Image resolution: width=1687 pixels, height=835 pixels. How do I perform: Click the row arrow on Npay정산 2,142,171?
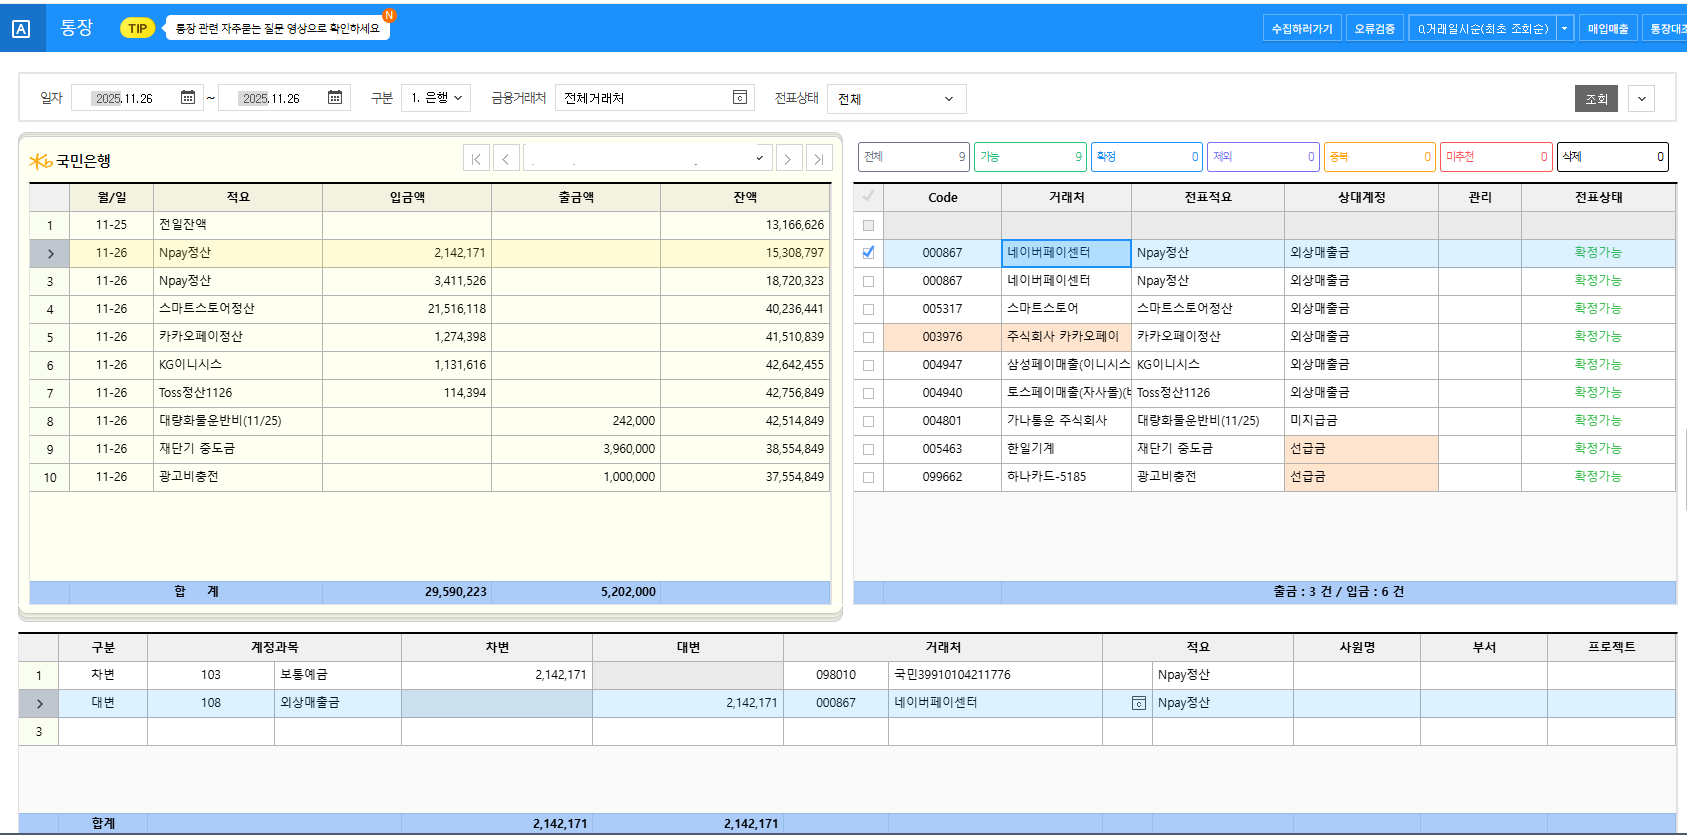pos(50,254)
